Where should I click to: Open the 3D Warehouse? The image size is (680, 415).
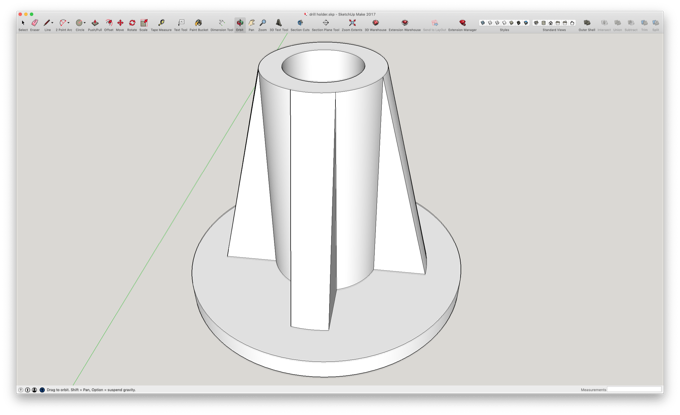tap(376, 23)
